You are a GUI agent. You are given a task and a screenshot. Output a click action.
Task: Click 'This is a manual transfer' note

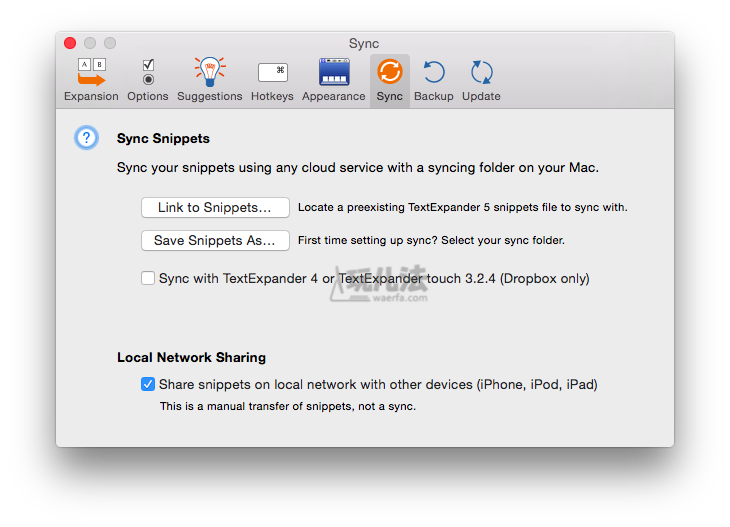tap(288, 406)
